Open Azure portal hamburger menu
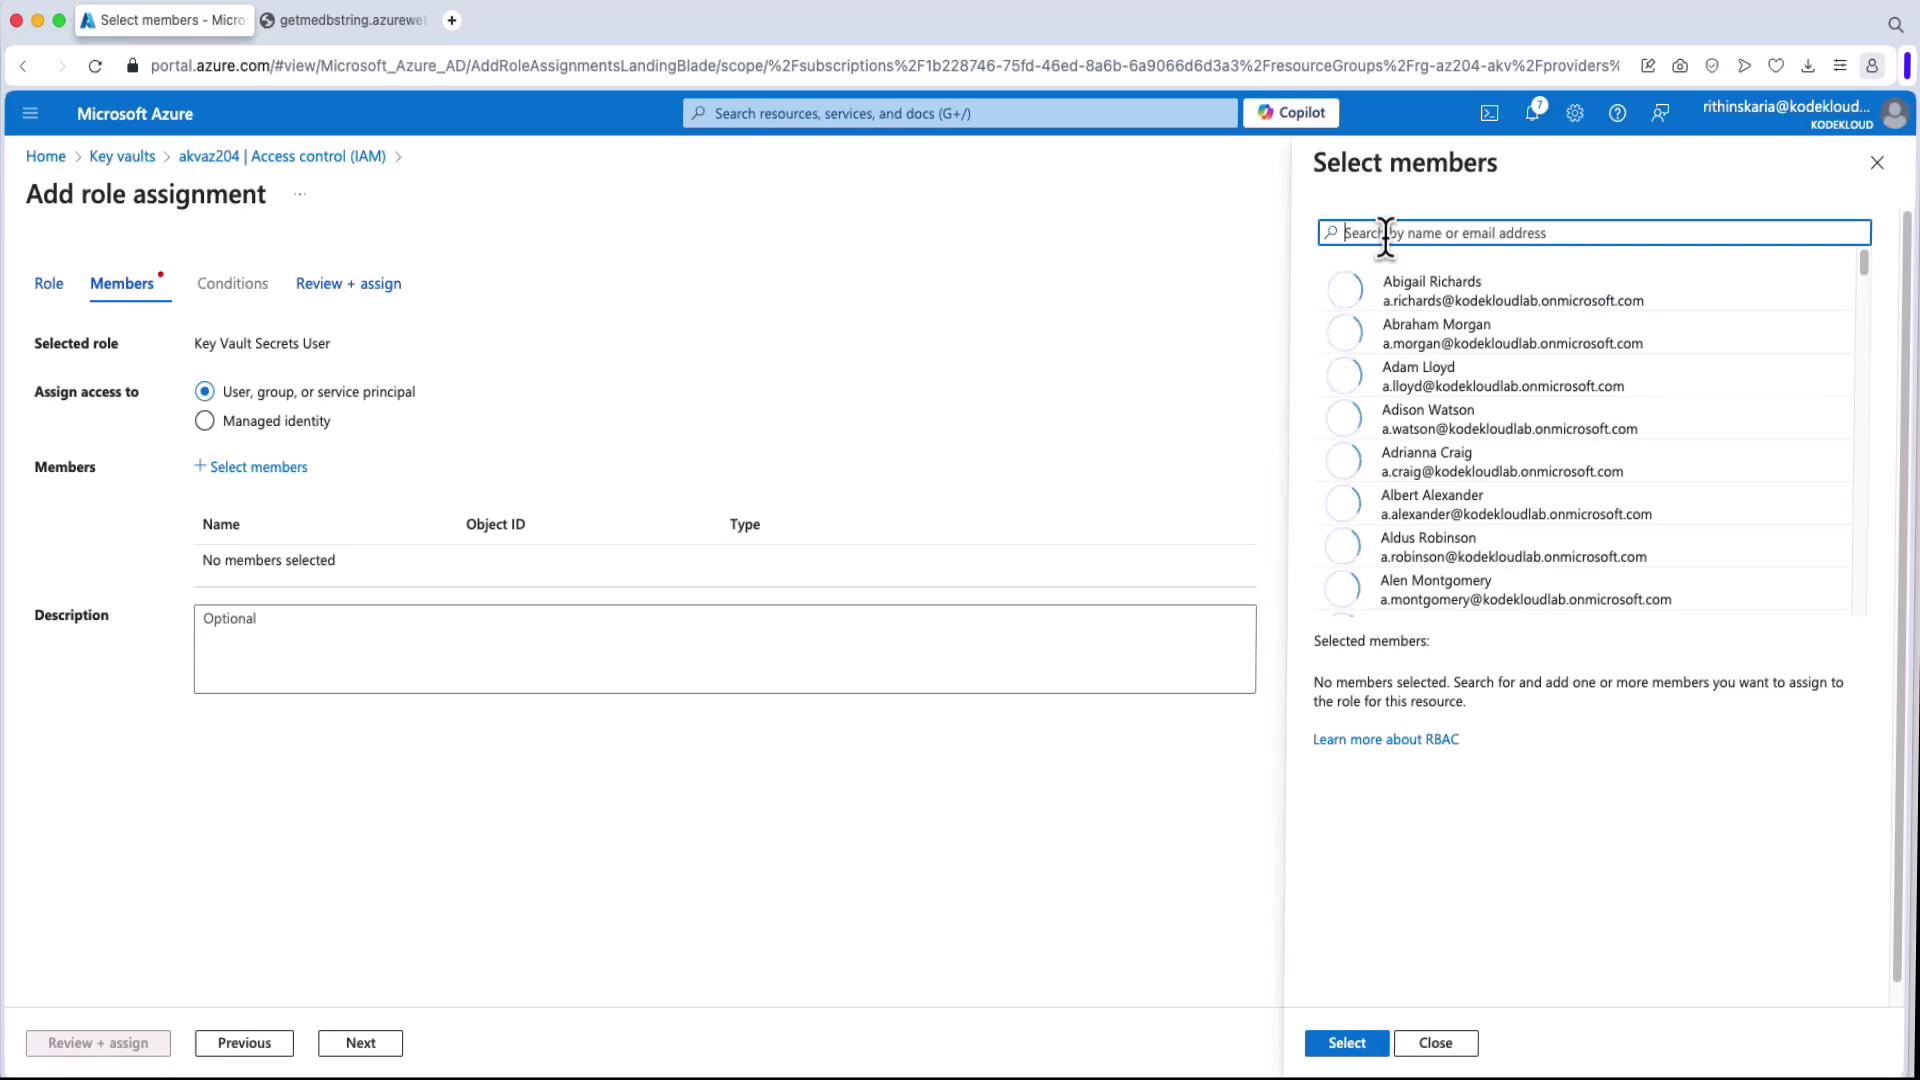 30,114
